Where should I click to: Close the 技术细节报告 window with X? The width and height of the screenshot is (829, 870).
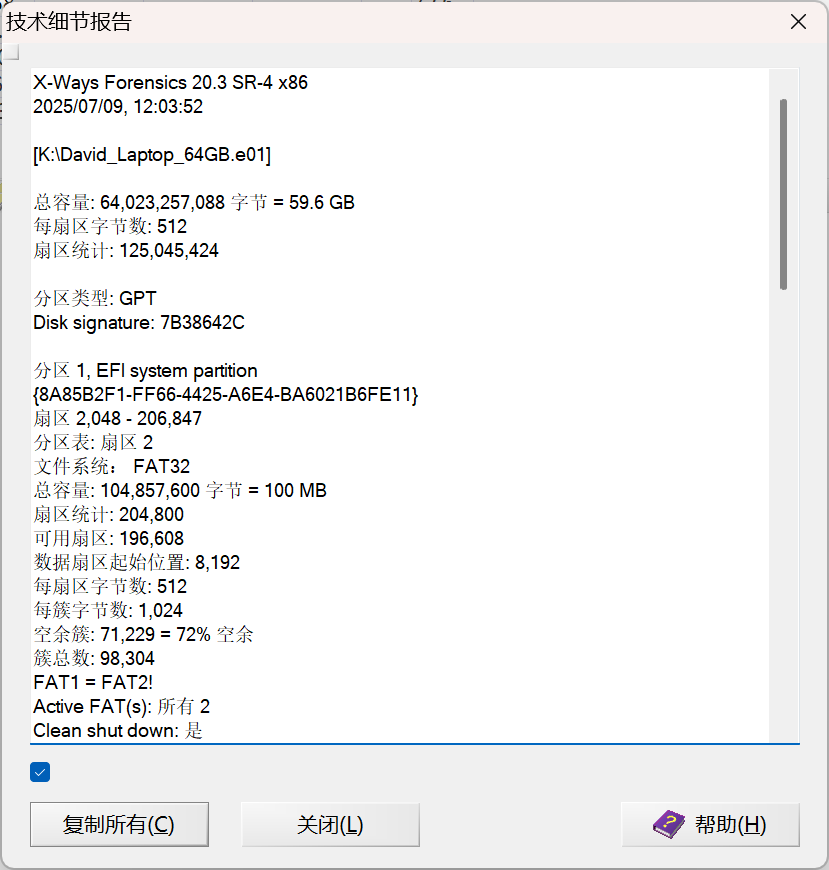coord(798,22)
